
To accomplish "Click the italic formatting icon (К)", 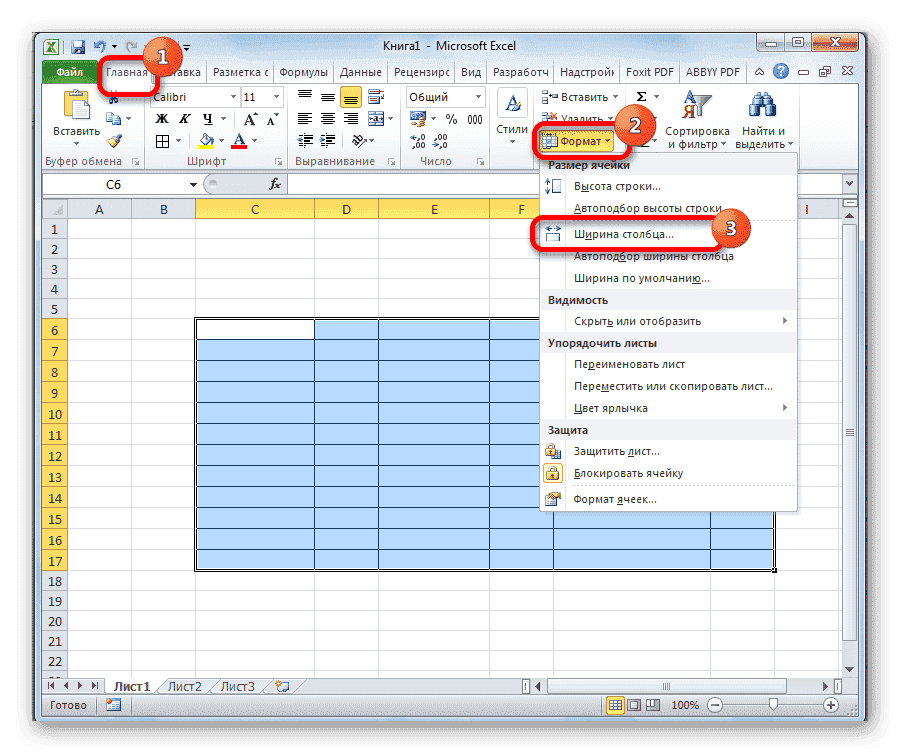I will click(x=184, y=119).
